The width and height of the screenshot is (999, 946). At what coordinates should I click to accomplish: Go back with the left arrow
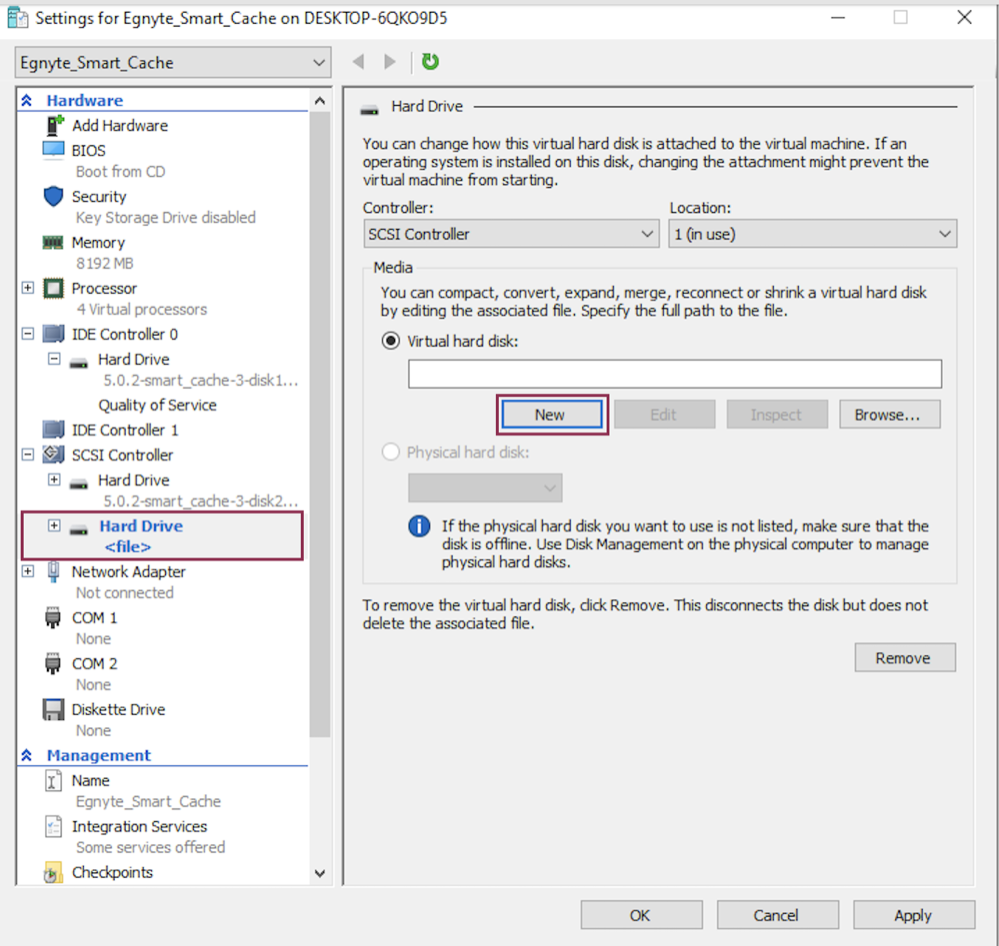click(x=359, y=62)
